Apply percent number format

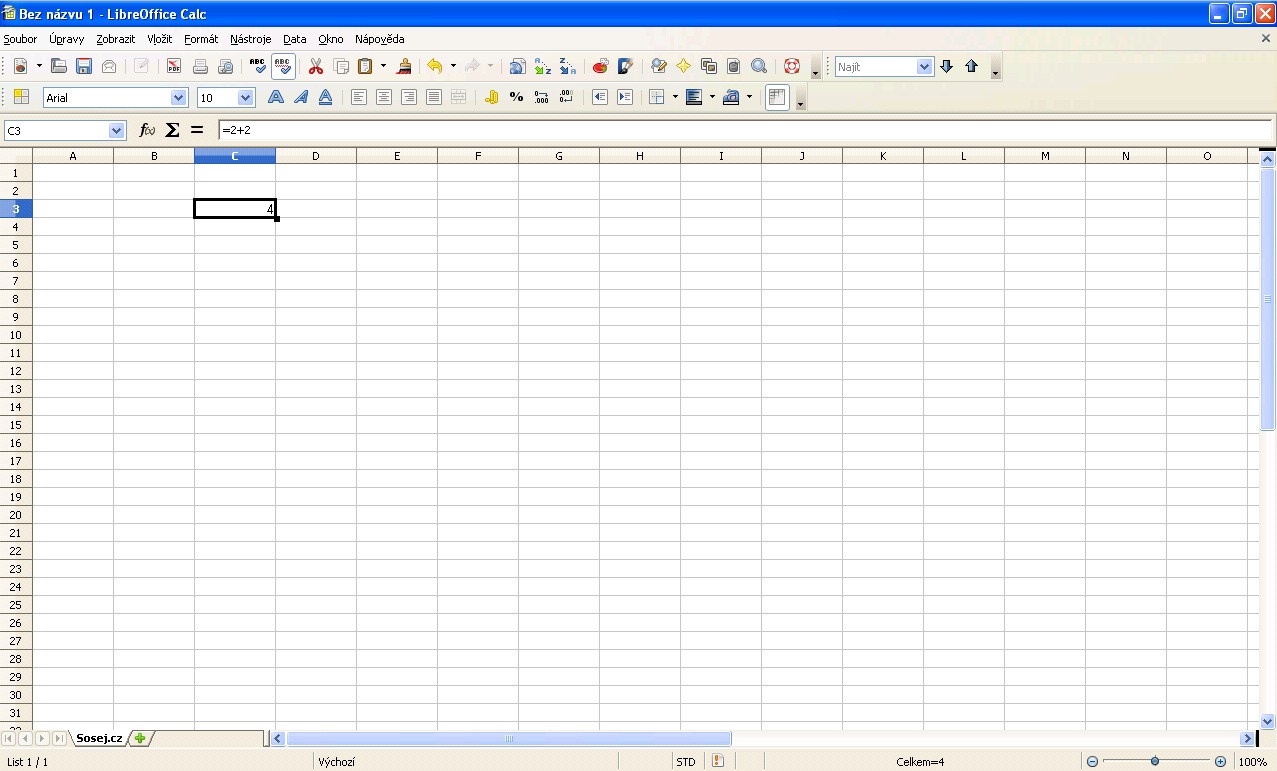(x=516, y=97)
